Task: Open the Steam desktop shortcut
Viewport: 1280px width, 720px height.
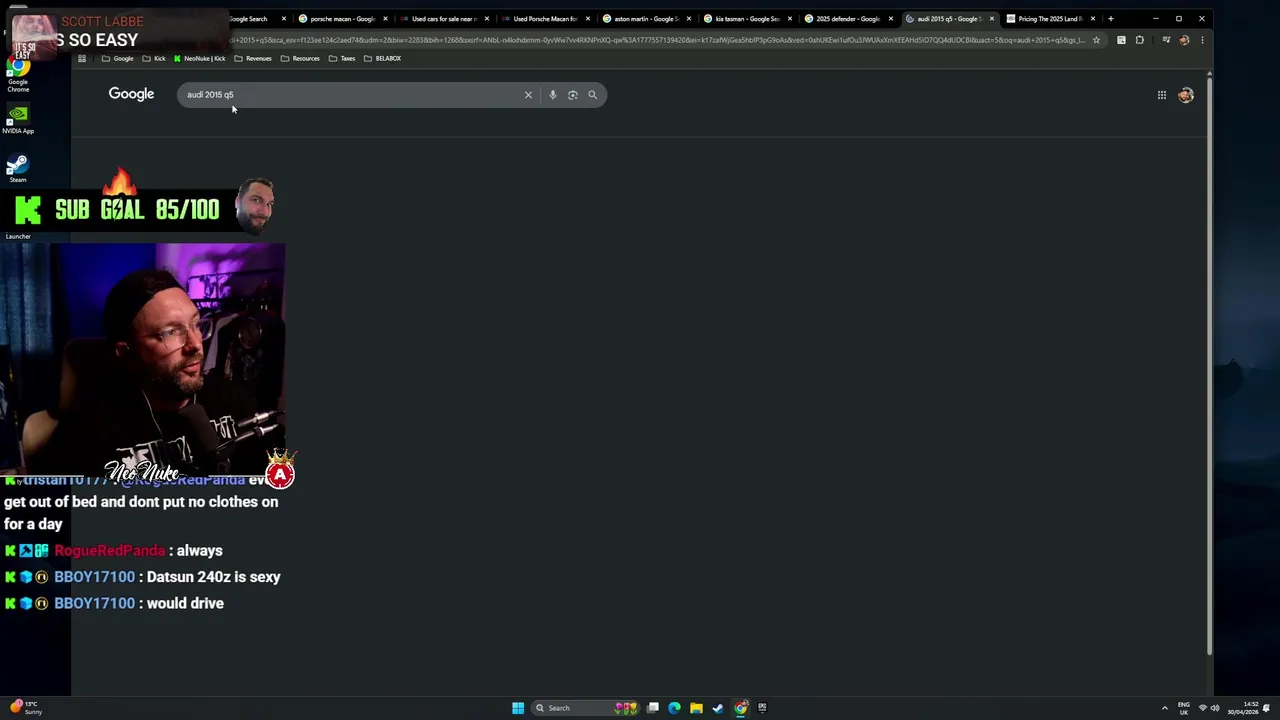Action: (x=17, y=168)
